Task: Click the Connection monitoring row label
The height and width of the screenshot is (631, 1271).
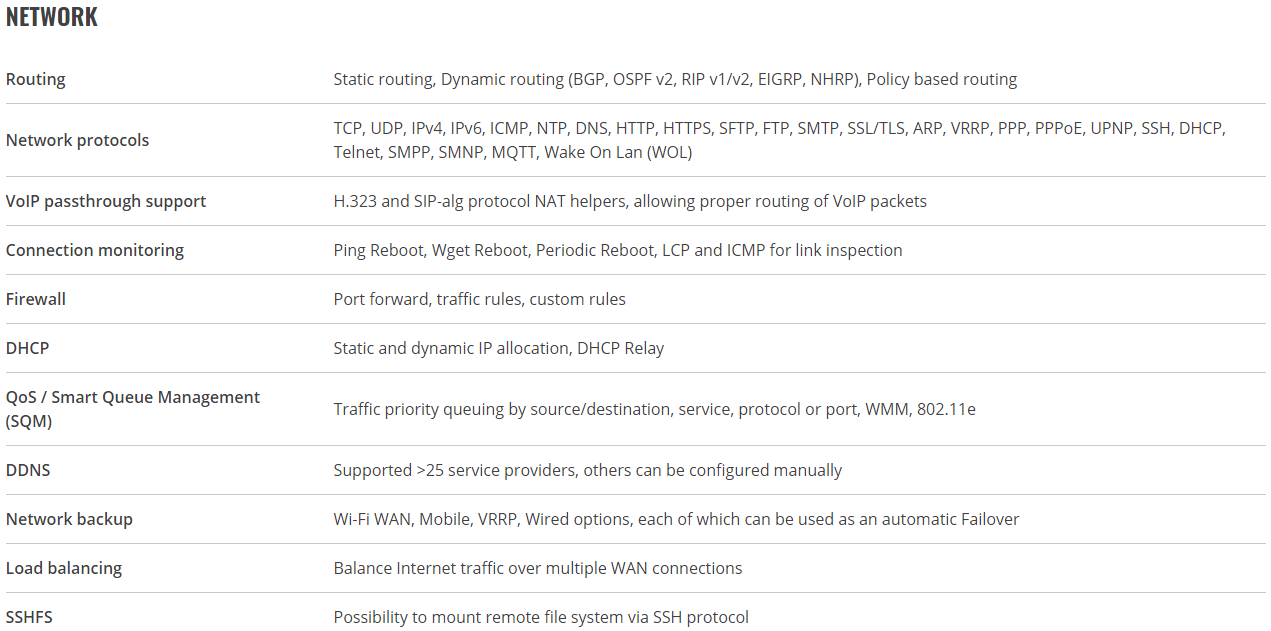Action: click(x=95, y=250)
